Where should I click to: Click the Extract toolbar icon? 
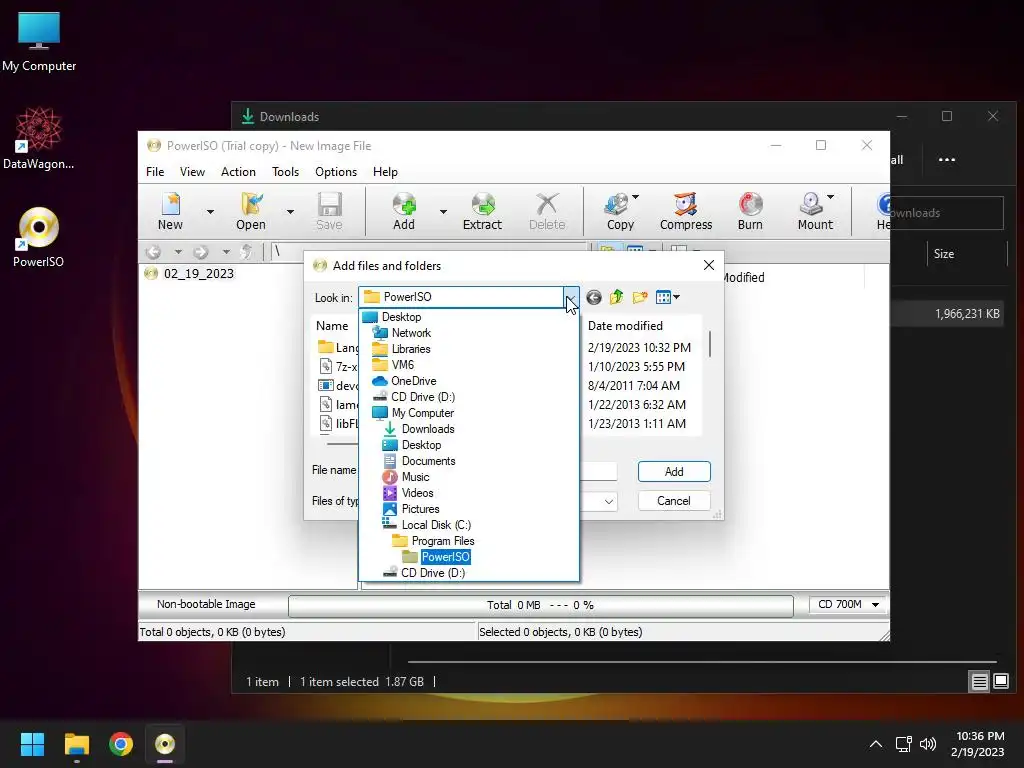pyautogui.click(x=482, y=211)
